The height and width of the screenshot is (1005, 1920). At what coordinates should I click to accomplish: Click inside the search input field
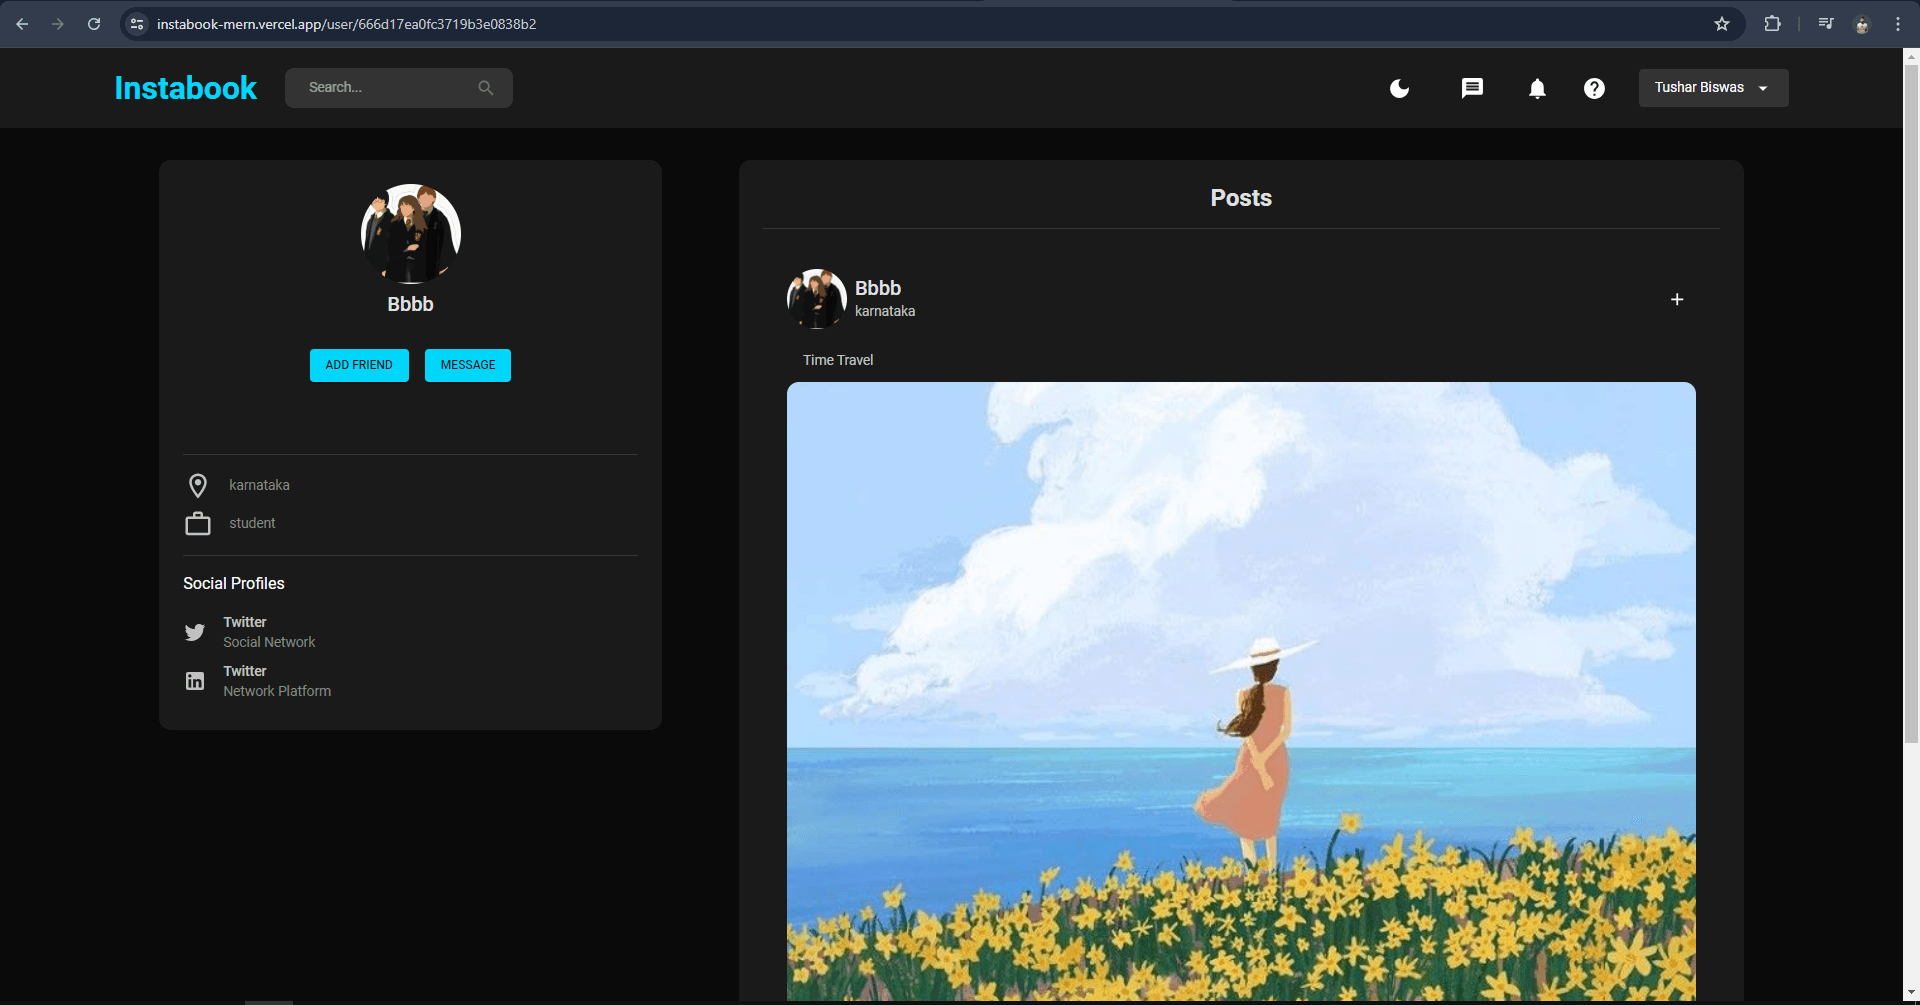[380, 88]
